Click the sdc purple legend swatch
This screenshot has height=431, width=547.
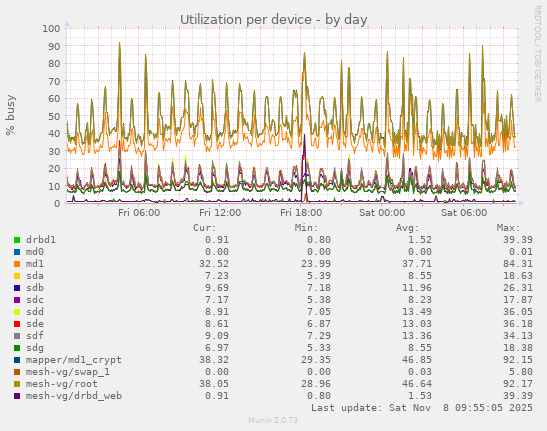click(x=17, y=300)
